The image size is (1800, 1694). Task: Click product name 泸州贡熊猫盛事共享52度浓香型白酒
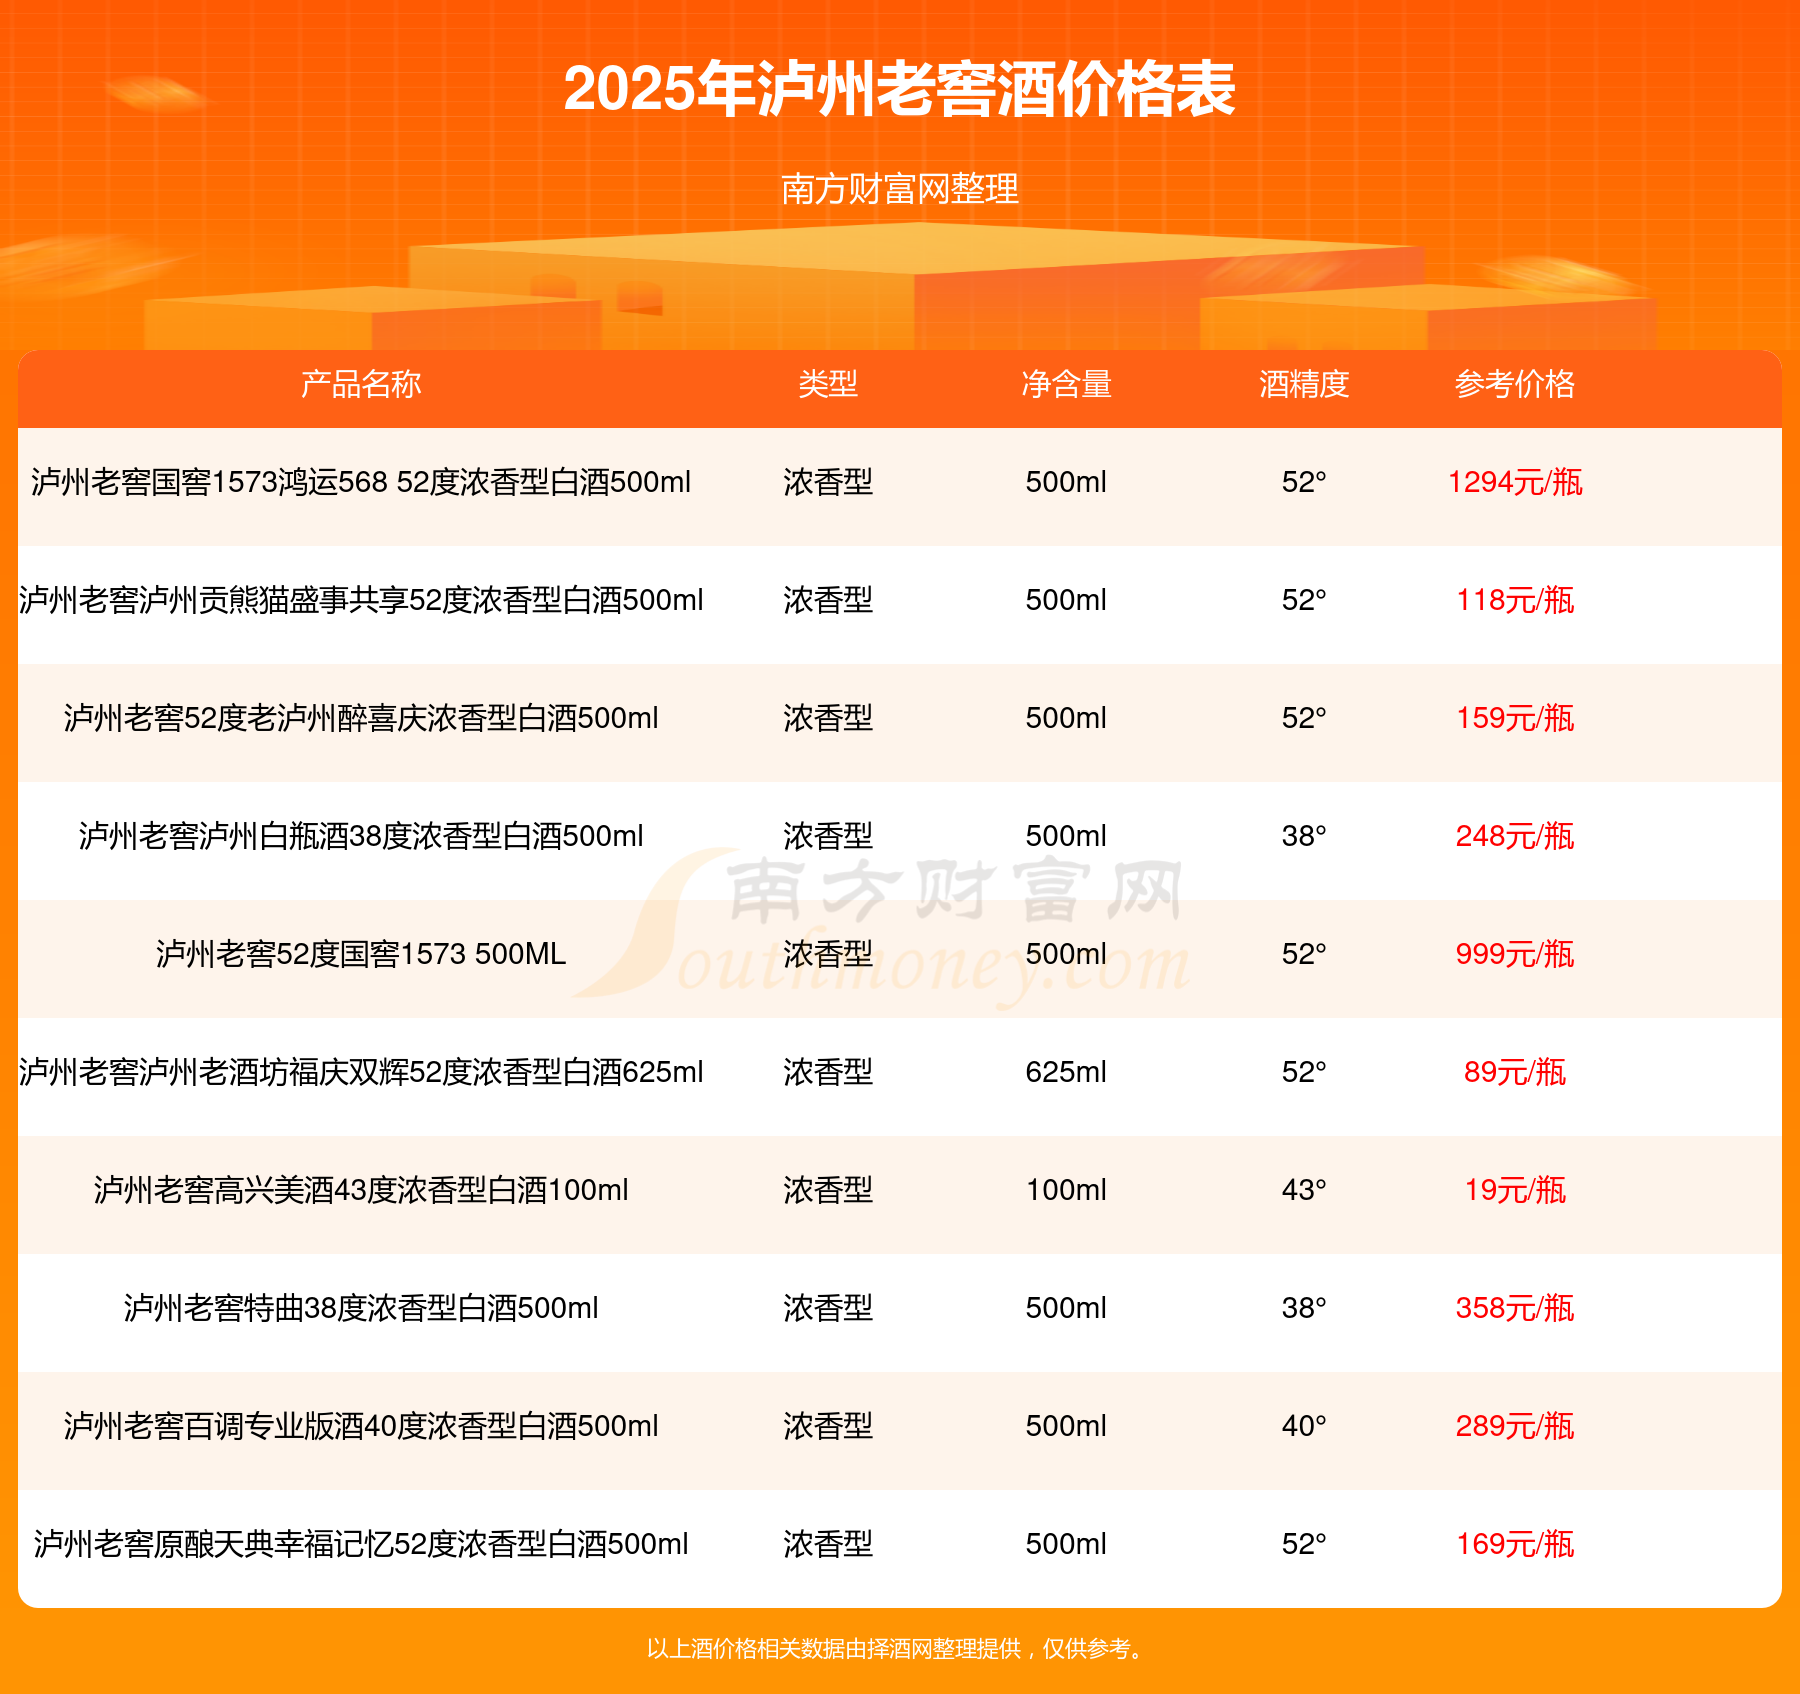tap(361, 600)
